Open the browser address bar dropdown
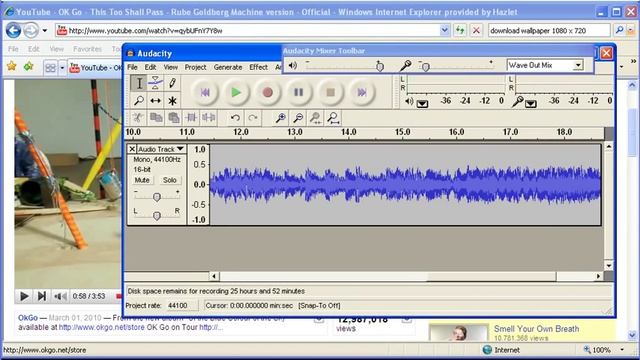The height and width of the screenshot is (360, 640). pyautogui.click(x=445, y=30)
